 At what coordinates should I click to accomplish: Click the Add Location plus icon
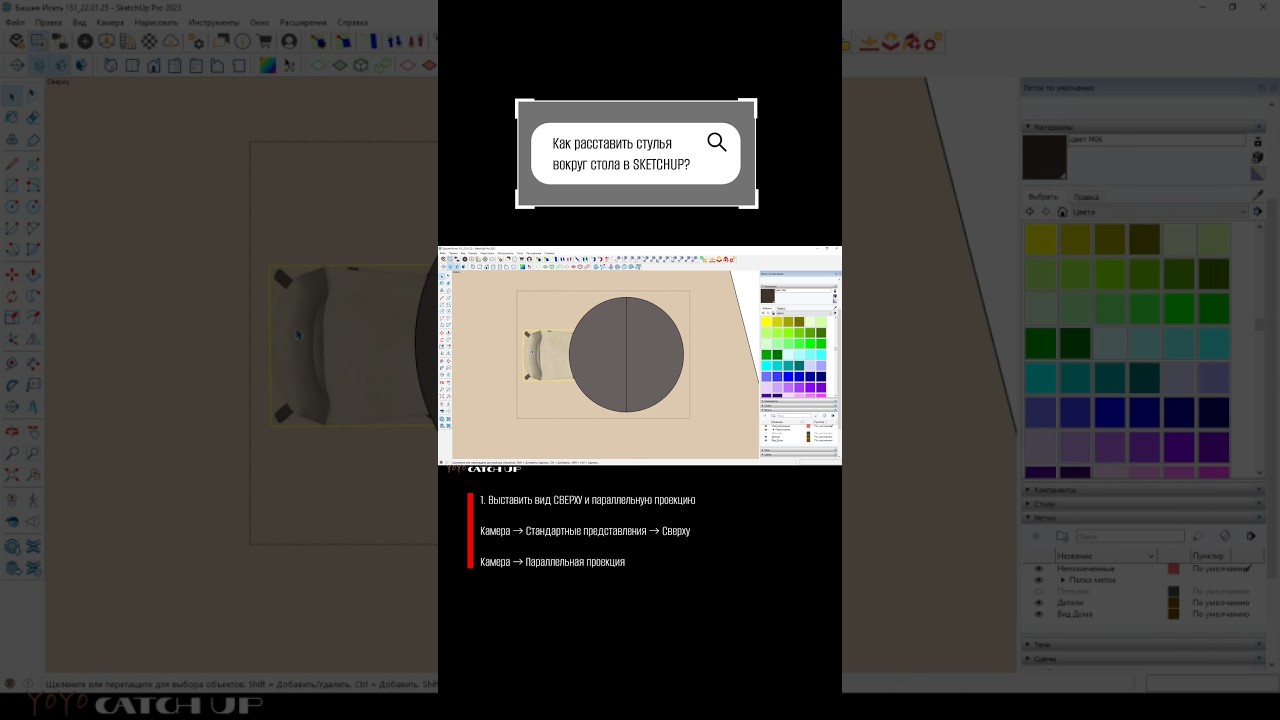[84, 41]
